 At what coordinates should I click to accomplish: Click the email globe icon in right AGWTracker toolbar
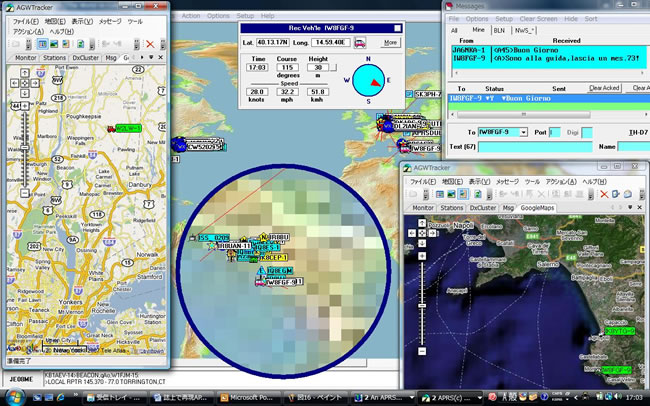tap(628, 194)
